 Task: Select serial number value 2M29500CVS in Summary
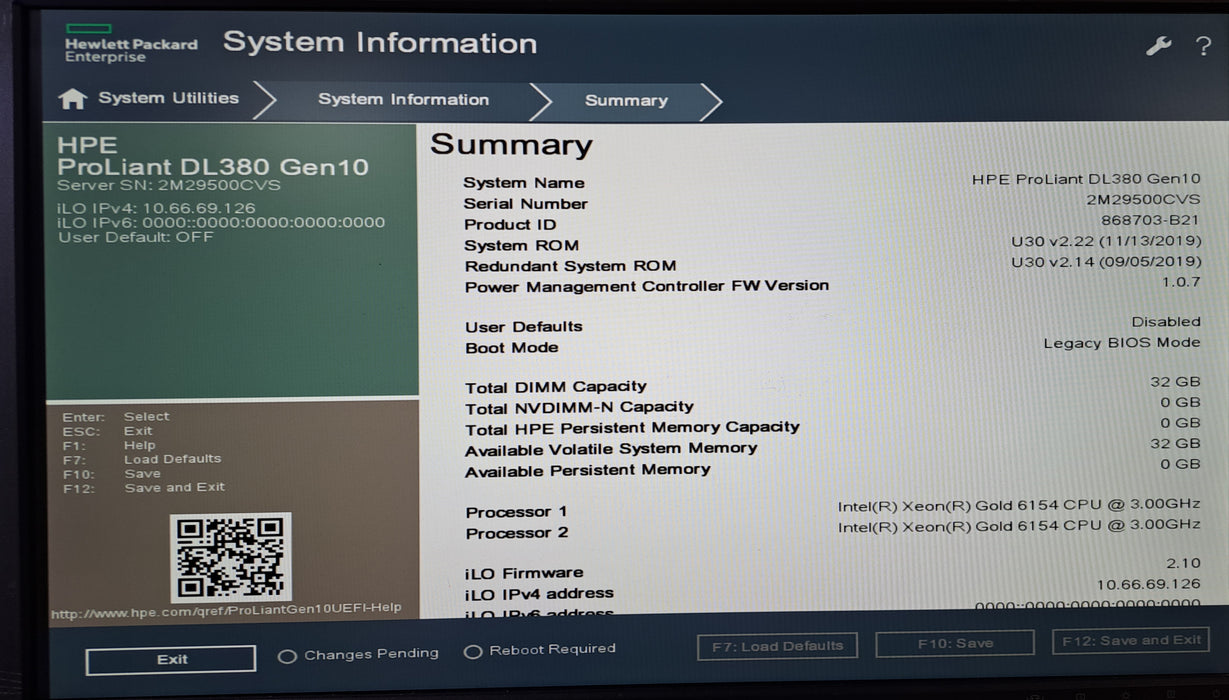pos(1143,199)
